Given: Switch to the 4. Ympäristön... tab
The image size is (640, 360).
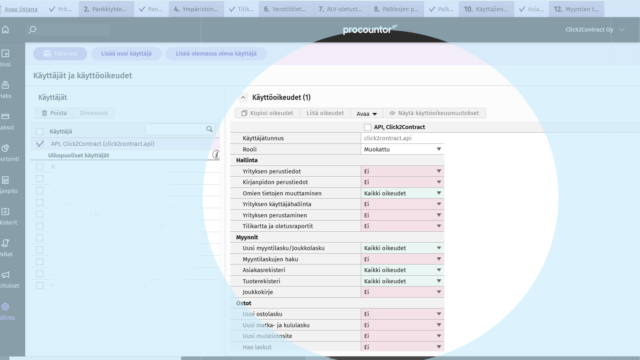Looking at the screenshot, I should [x=196, y=9].
